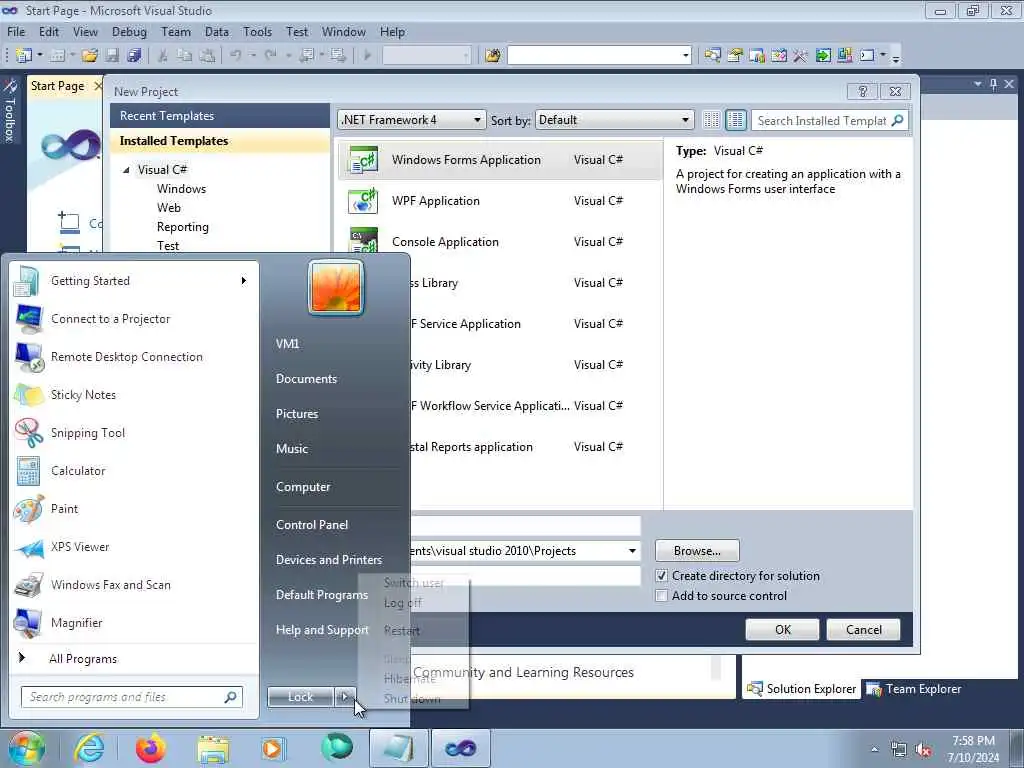Click the Find in Files toolbar icon
The height and width of the screenshot is (768, 1024).
493,56
